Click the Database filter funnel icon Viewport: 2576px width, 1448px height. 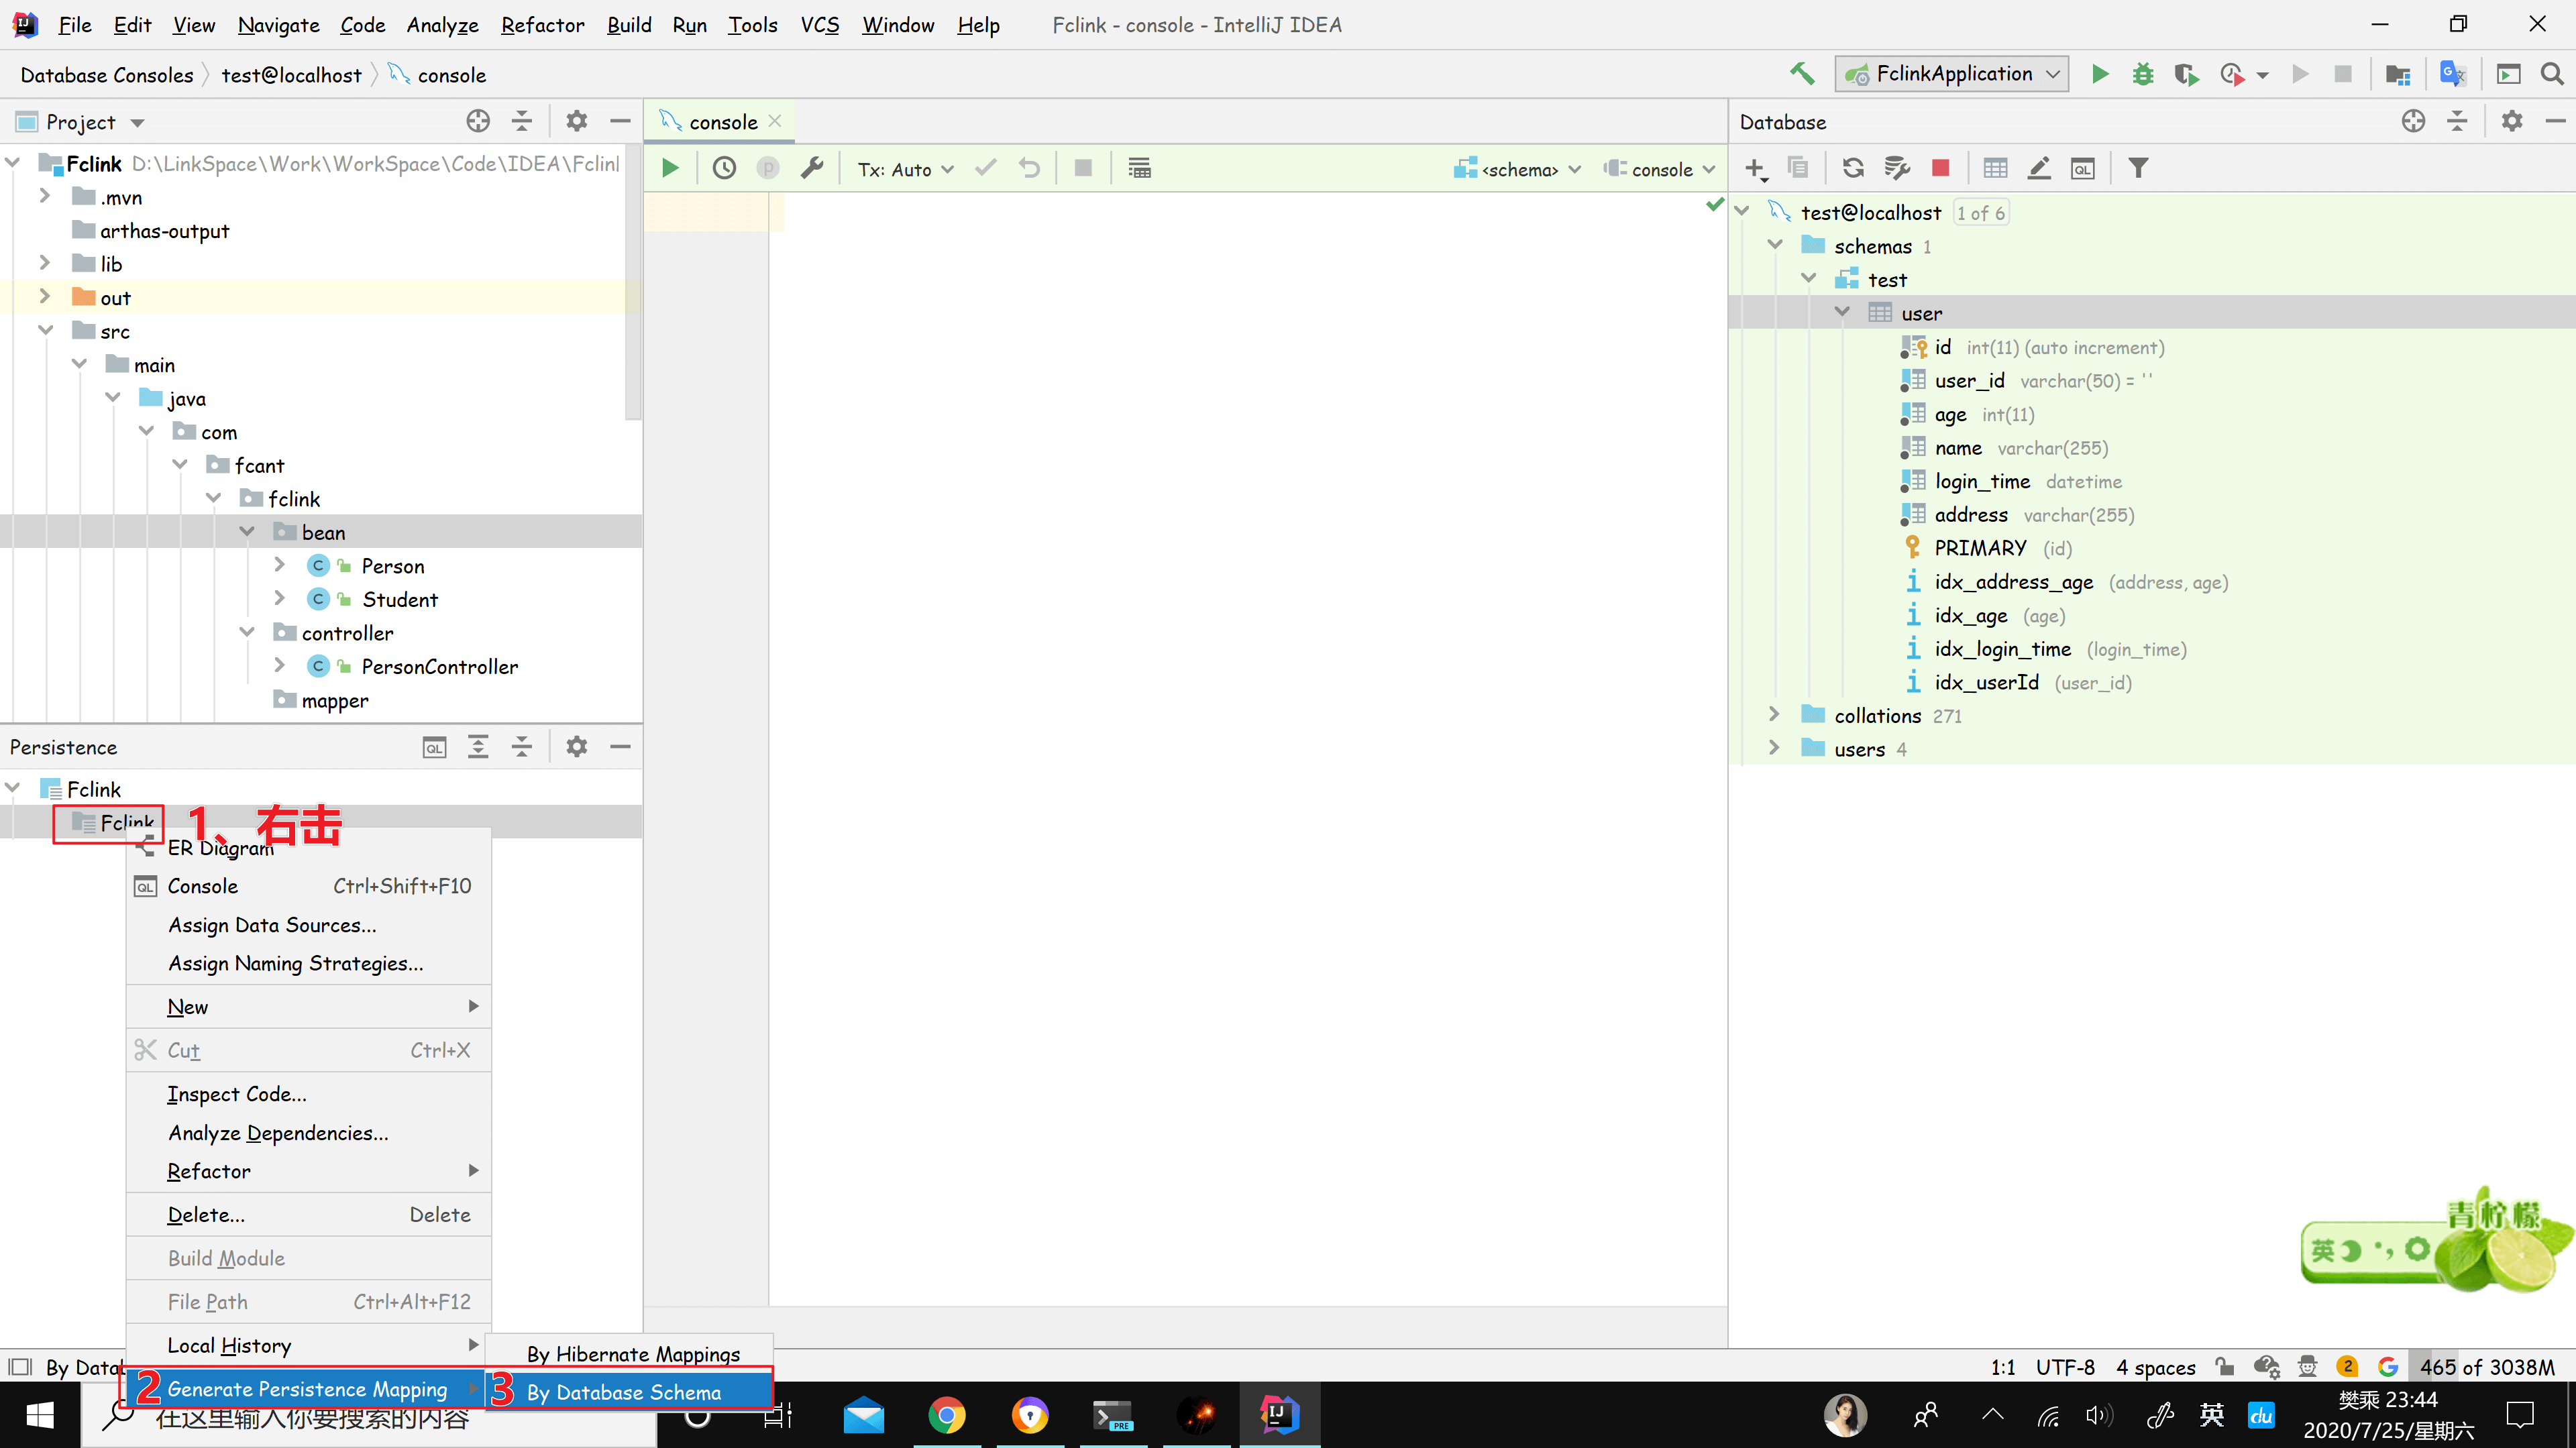[2137, 168]
